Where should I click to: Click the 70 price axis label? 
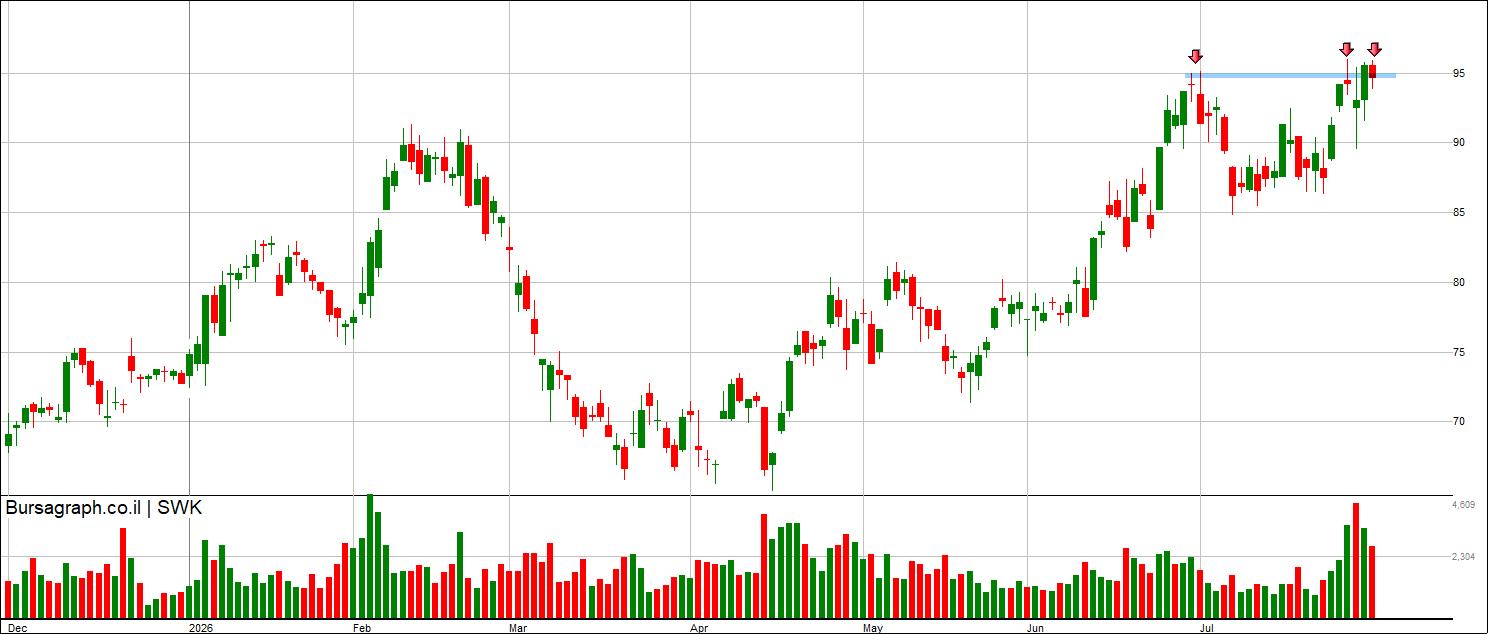1459,421
